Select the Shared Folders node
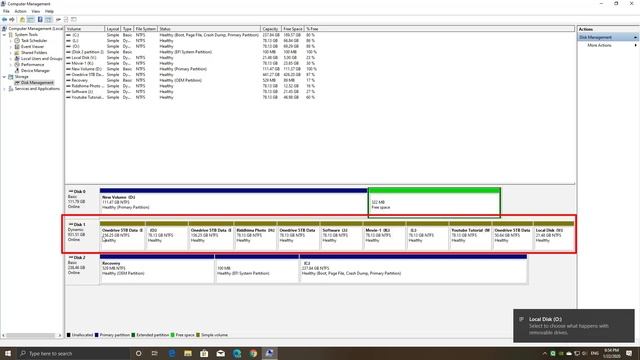The height and width of the screenshot is (360, 640). pos(33,53)
